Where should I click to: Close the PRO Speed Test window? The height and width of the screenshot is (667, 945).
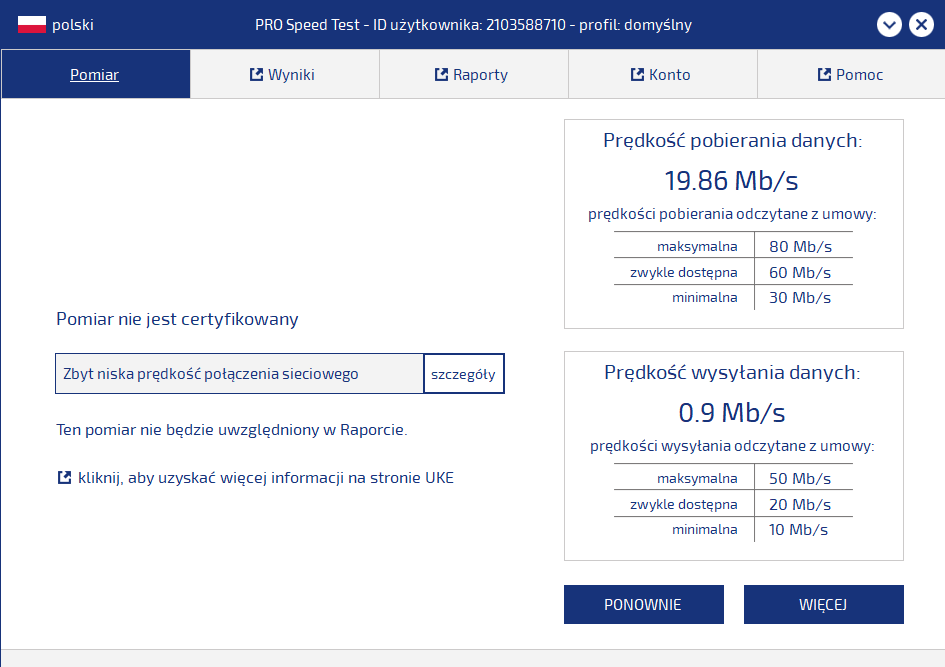coord(921,25)
